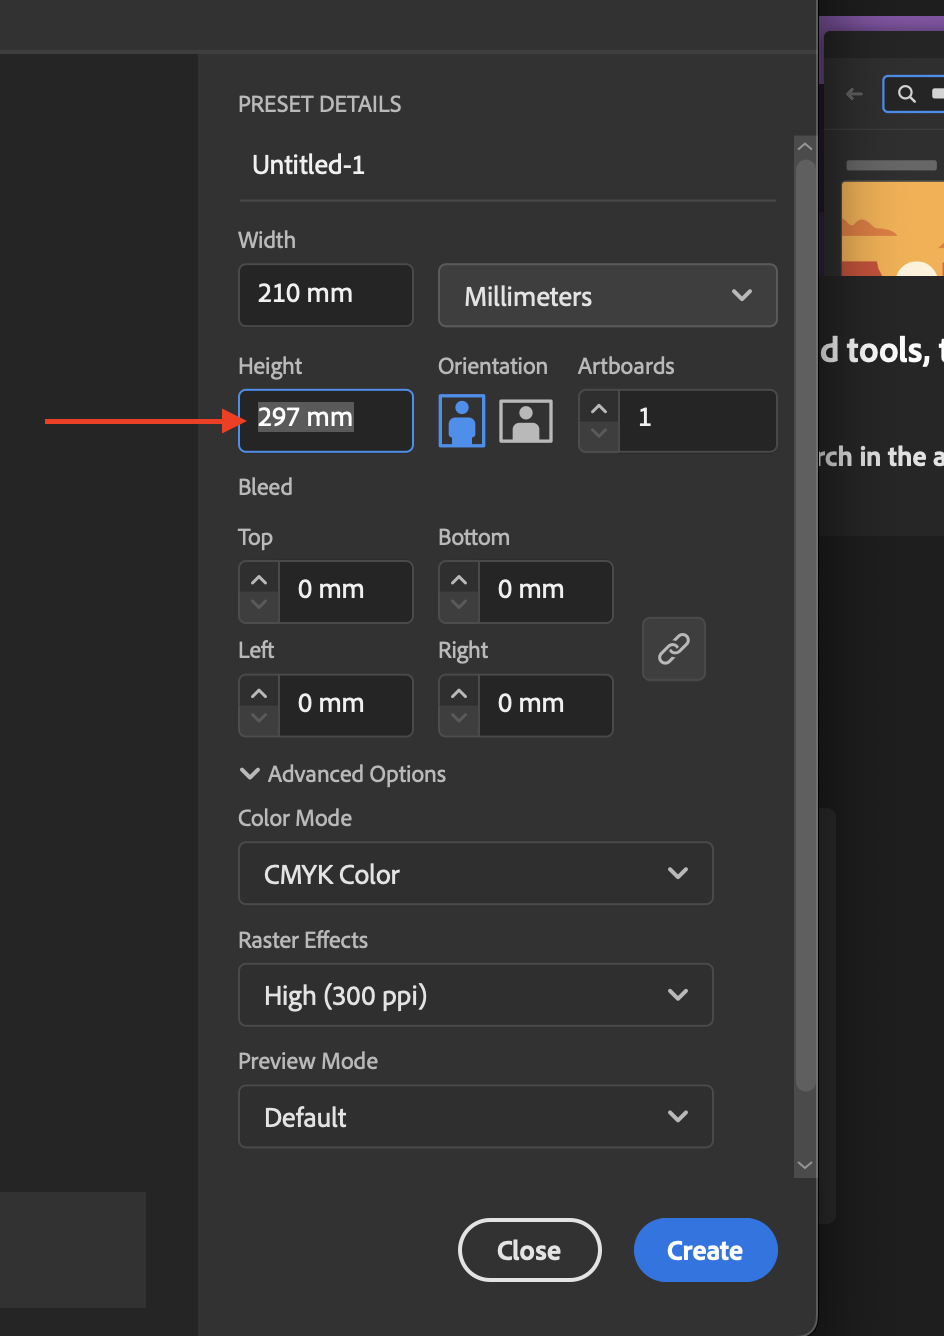Click the Artboards increment arrow
Viewport: 944px width, 1336px height.
click(x=598, y=408)
